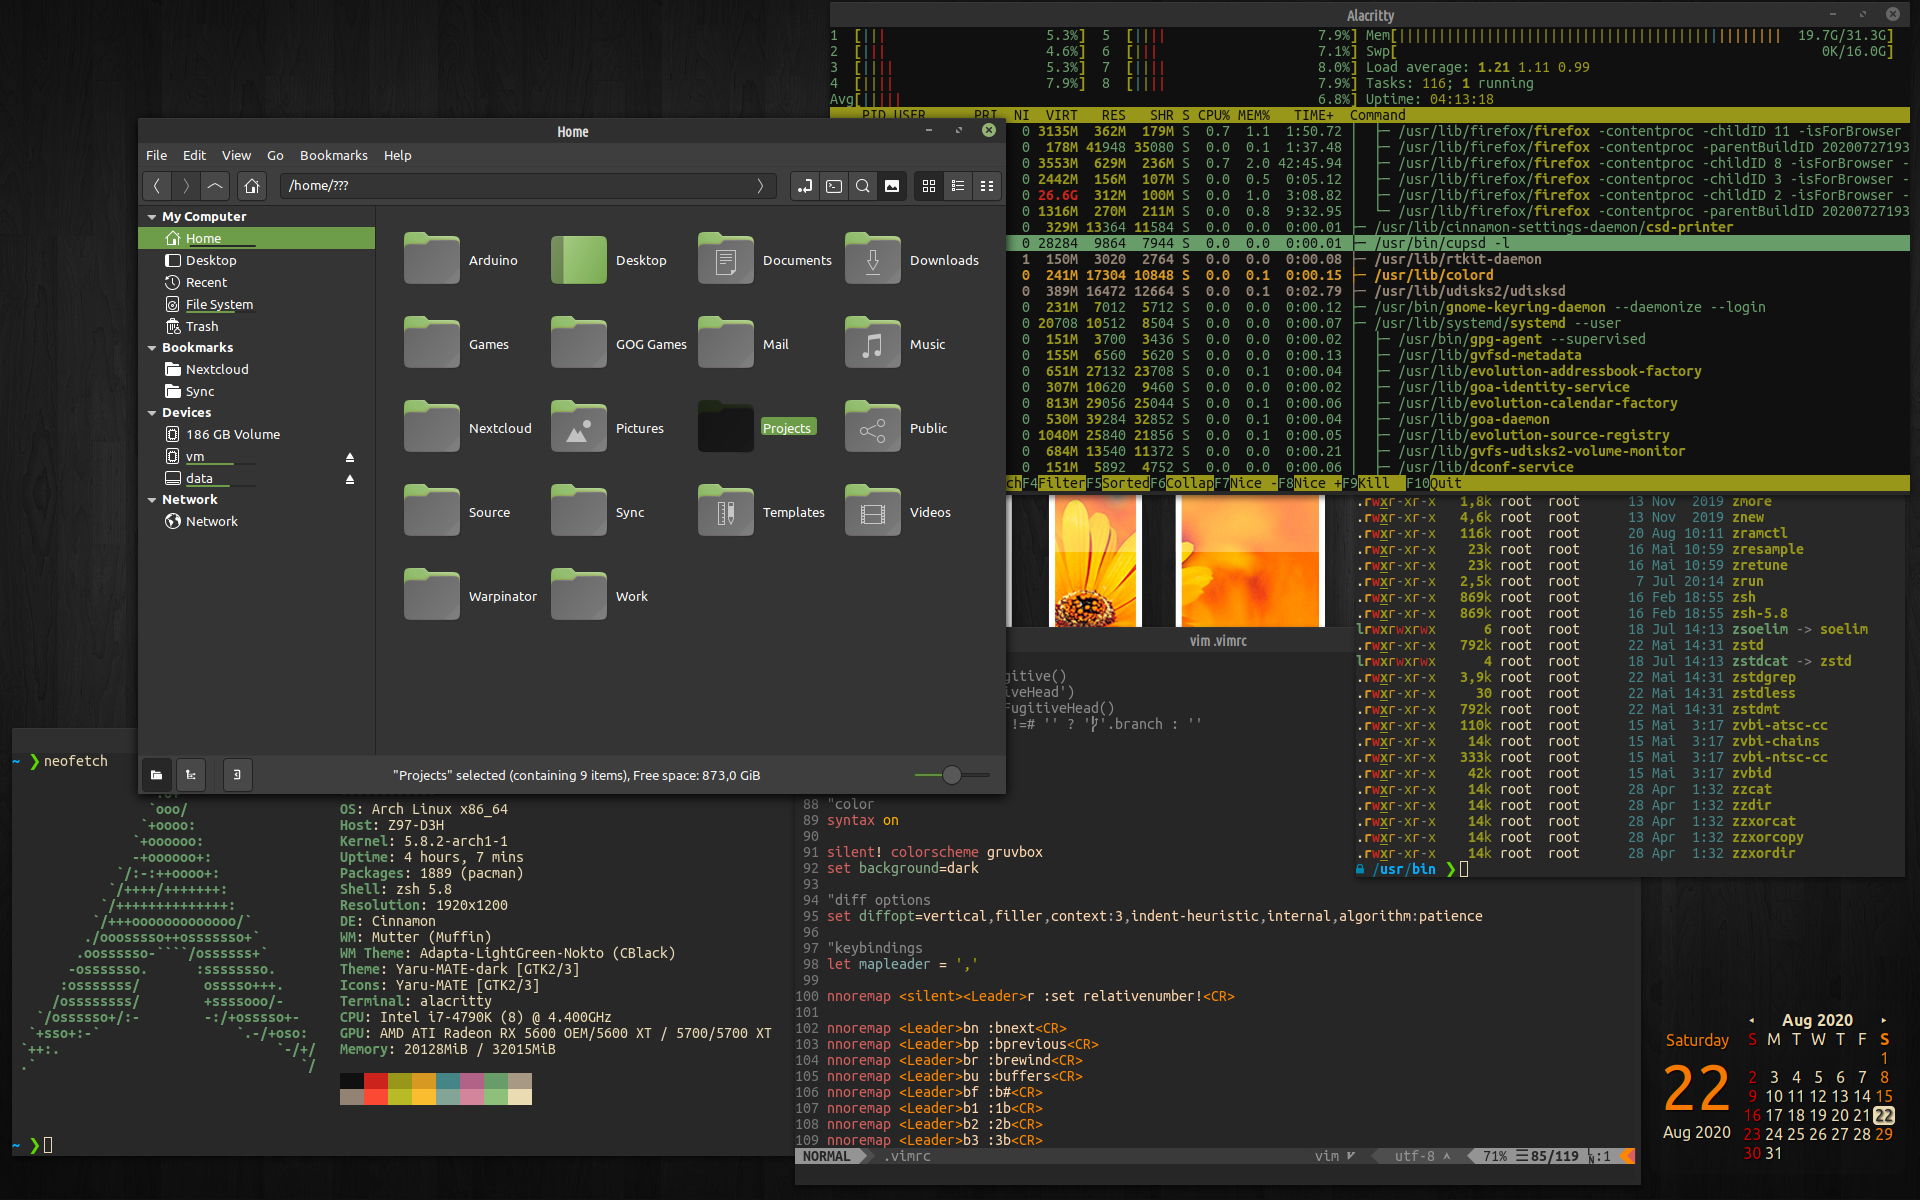
Task: Show tree view in sidebar
Action: click(191, 775)
